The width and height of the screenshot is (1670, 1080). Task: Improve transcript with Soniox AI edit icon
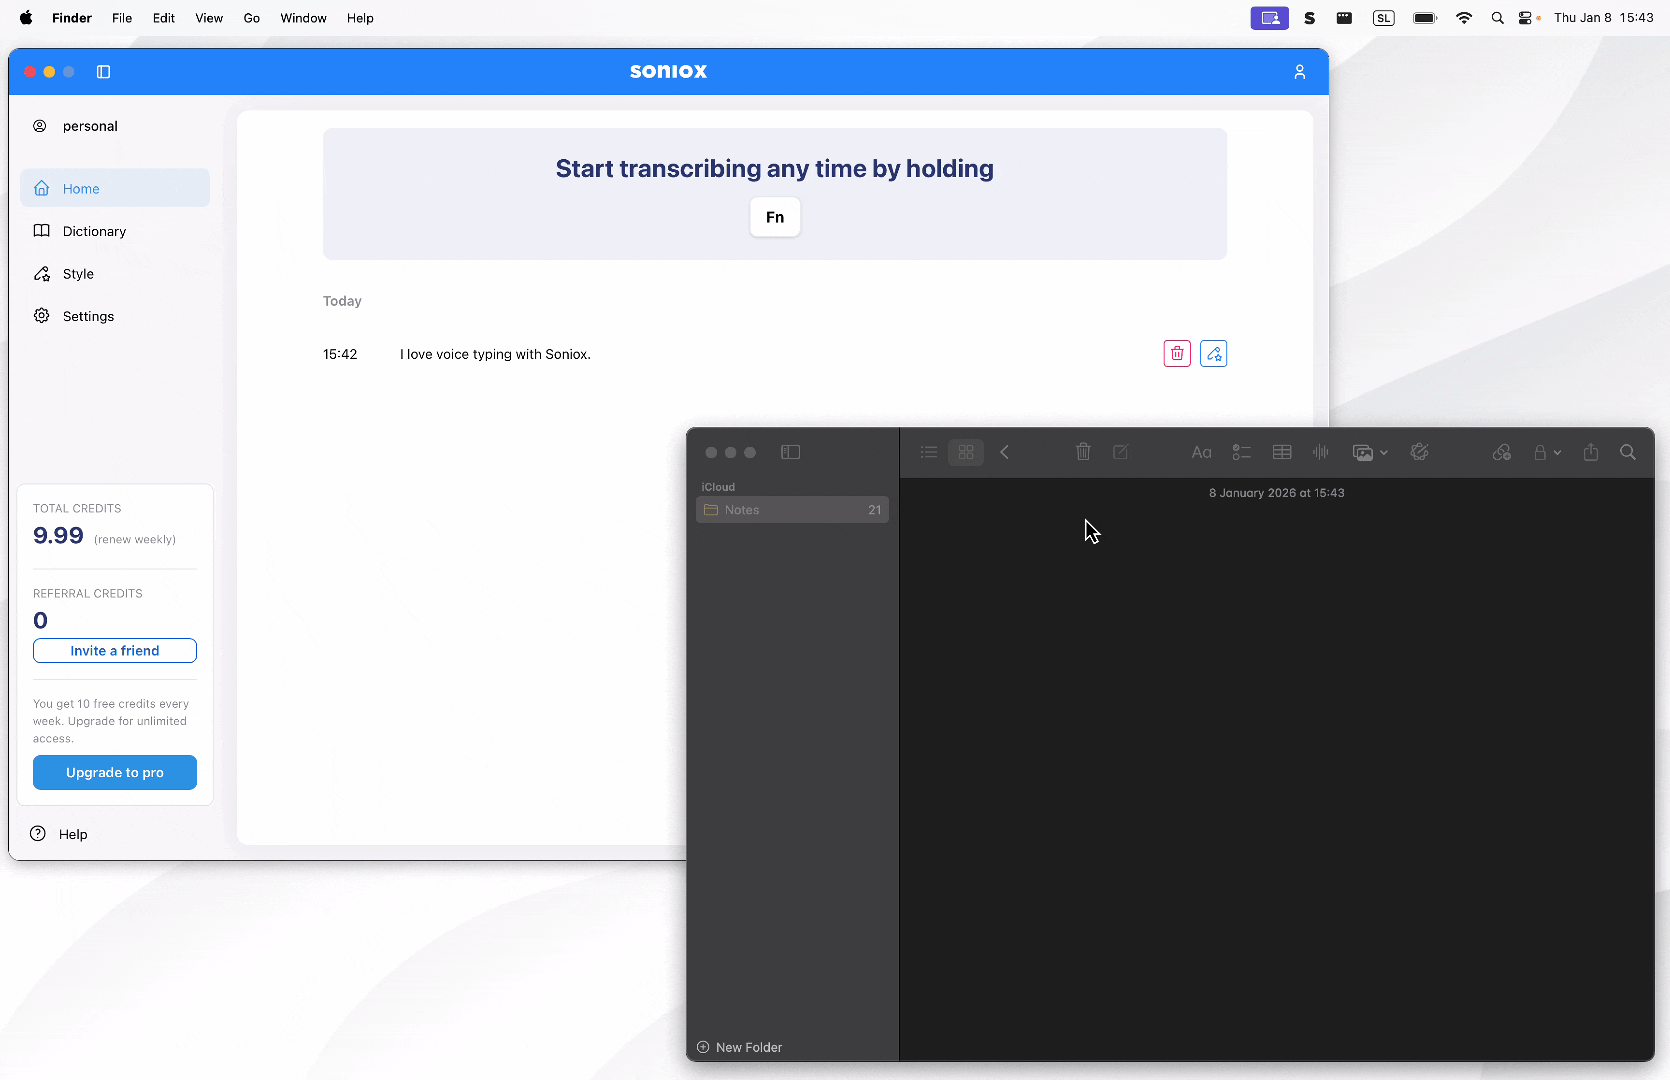pyautogui.click(x=1213, y=353)
